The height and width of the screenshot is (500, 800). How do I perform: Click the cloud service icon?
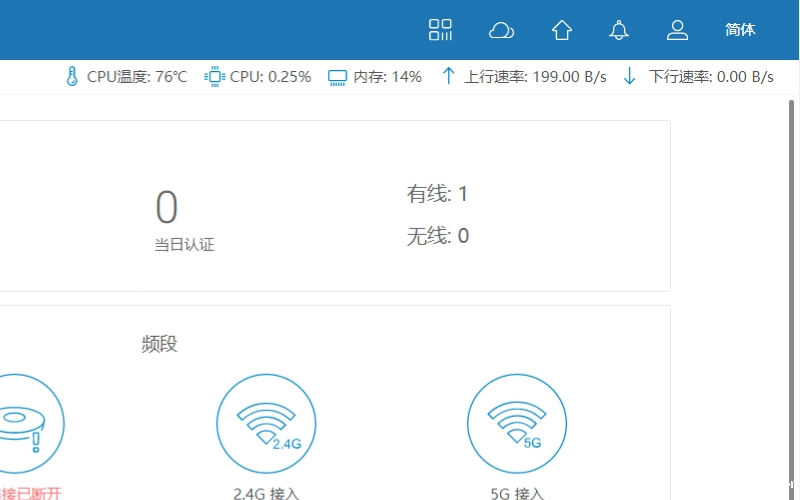click(501, 30)
